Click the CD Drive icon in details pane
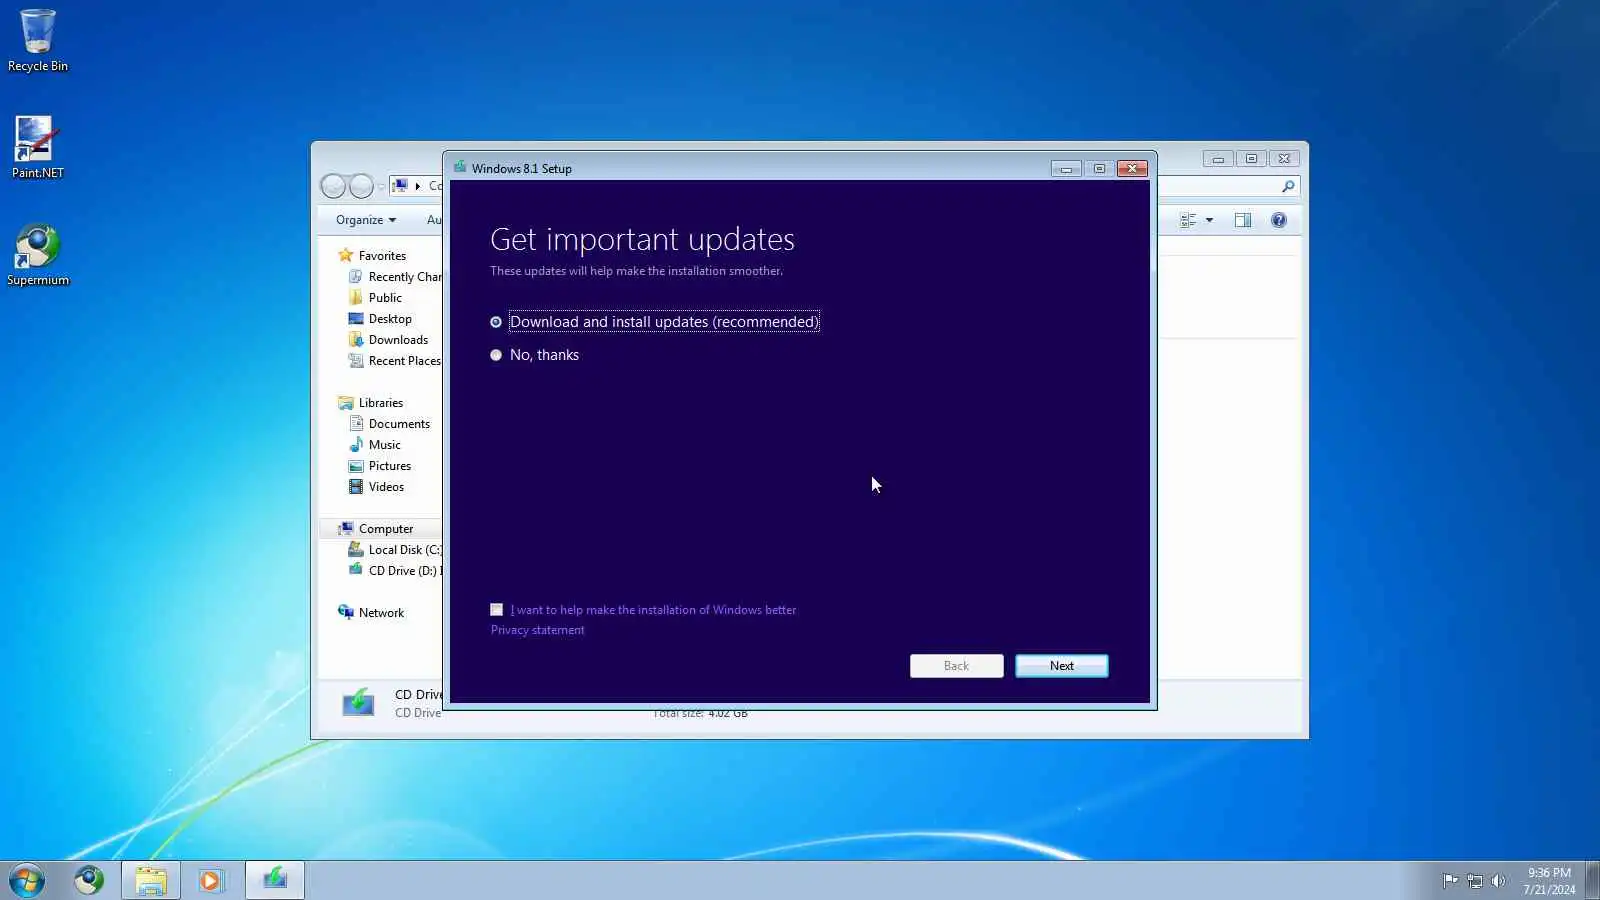The width and height of the screenshot is (1600, 900). pyautogui.click(x=358, y=702)
